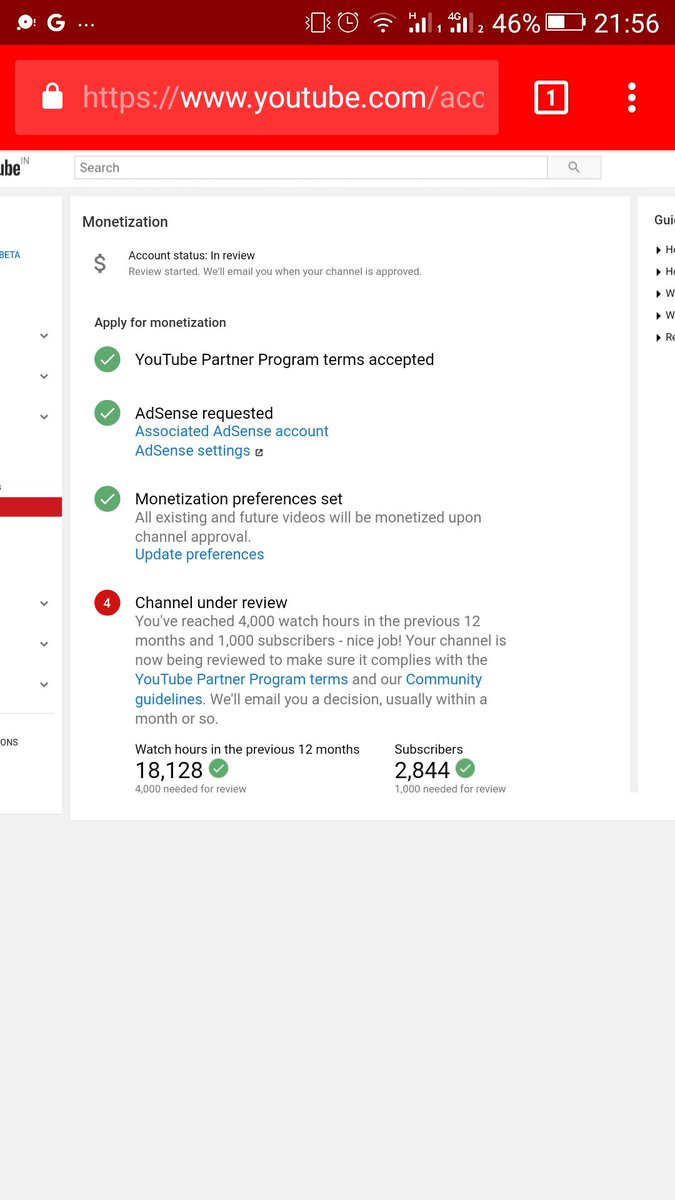Select the red highlighted sidebar item
The image size is (675, 1200).
[x=31, y=507]
